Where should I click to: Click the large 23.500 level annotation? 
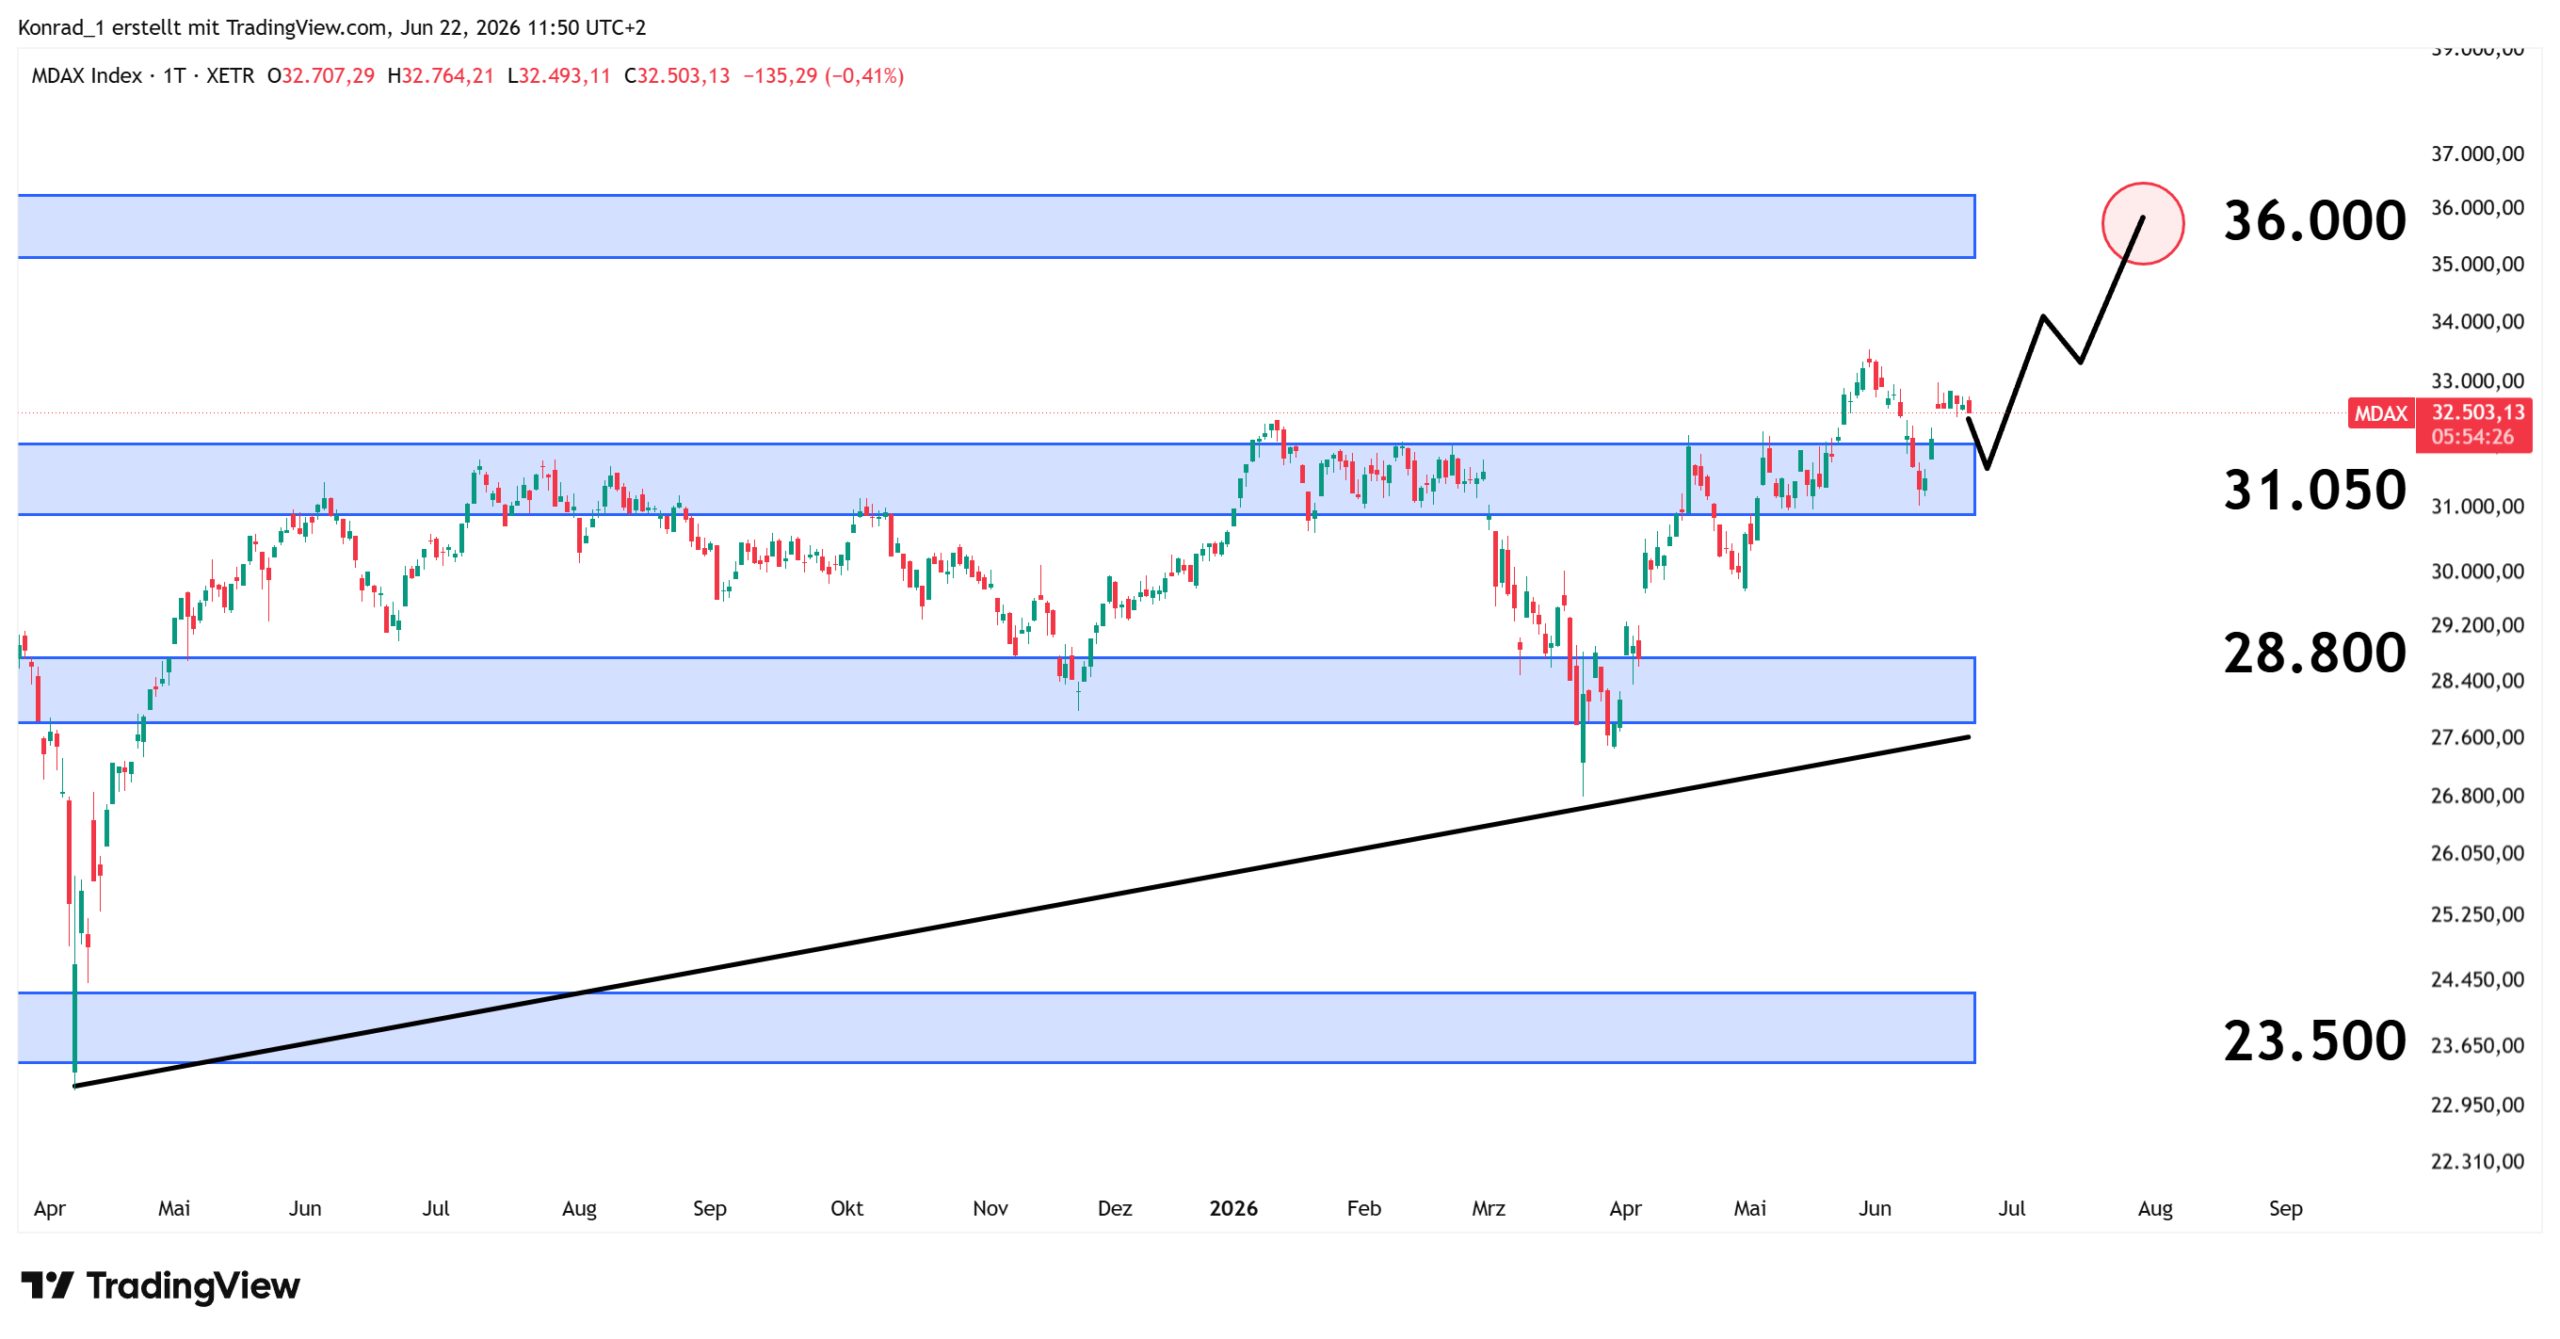(x=2314, y=1040)
